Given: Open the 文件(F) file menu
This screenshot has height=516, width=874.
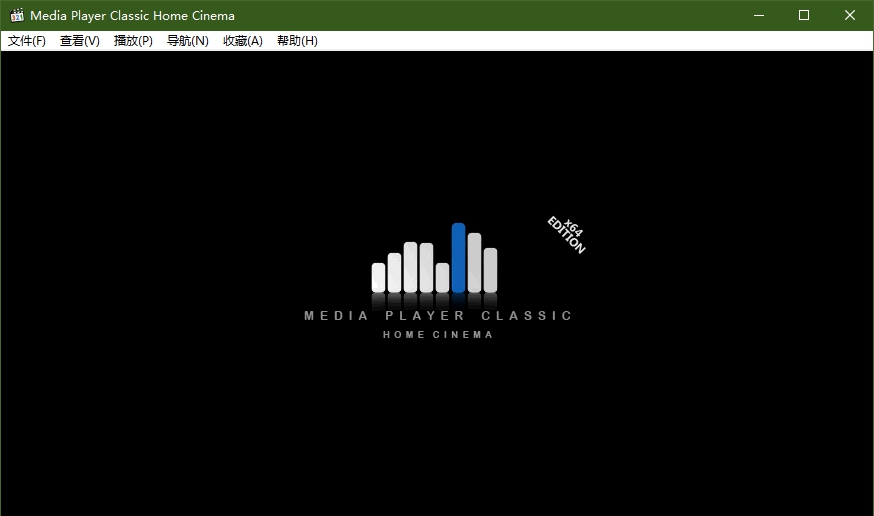Looking at the screenshot, I should click(27, 41).
